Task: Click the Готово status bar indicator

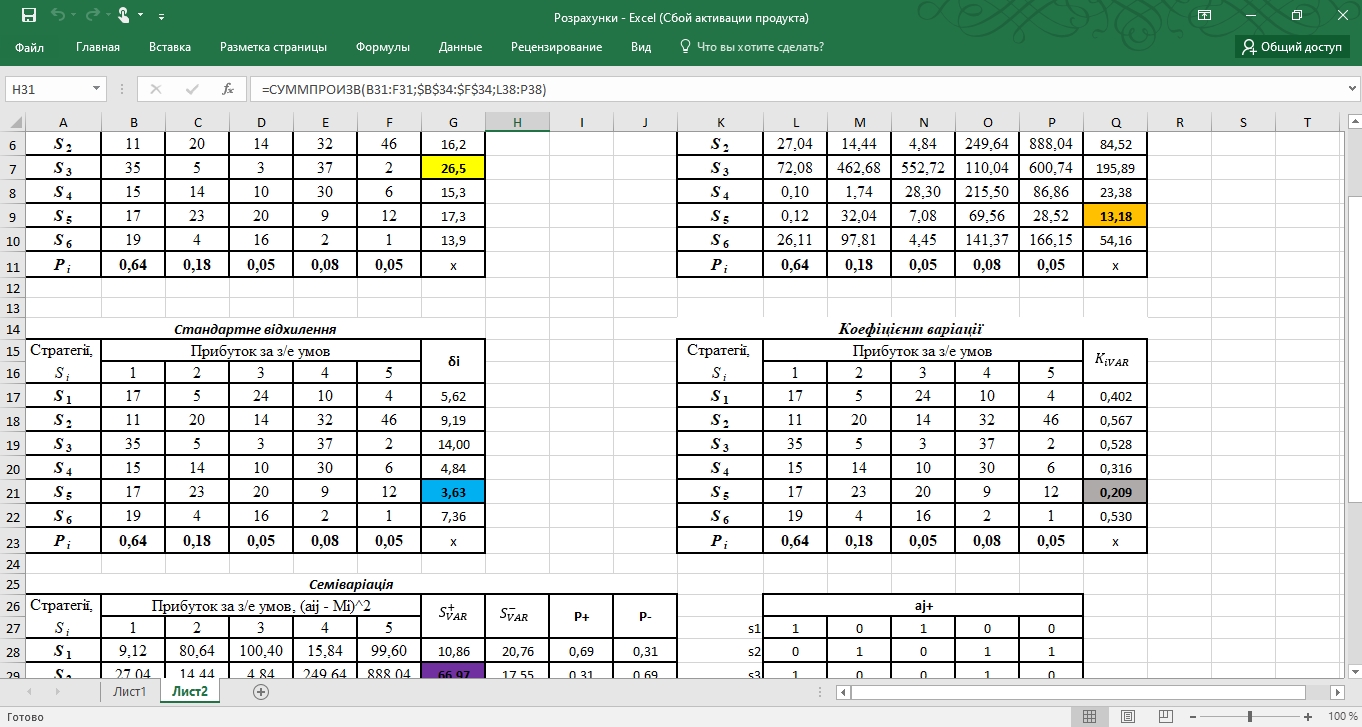Action: pos(25,717)
